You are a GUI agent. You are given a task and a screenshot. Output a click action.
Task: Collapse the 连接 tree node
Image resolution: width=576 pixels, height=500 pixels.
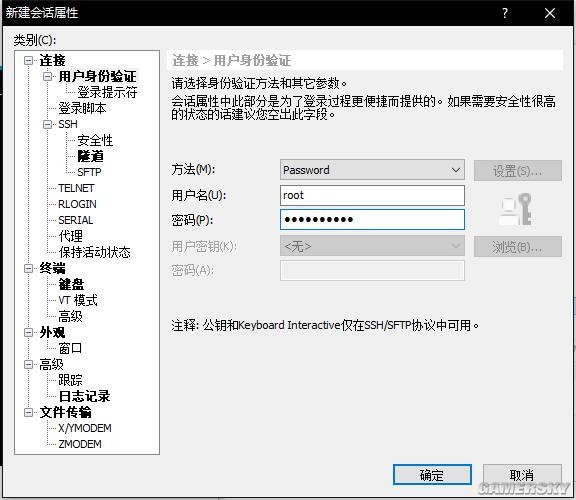point(28,60)
